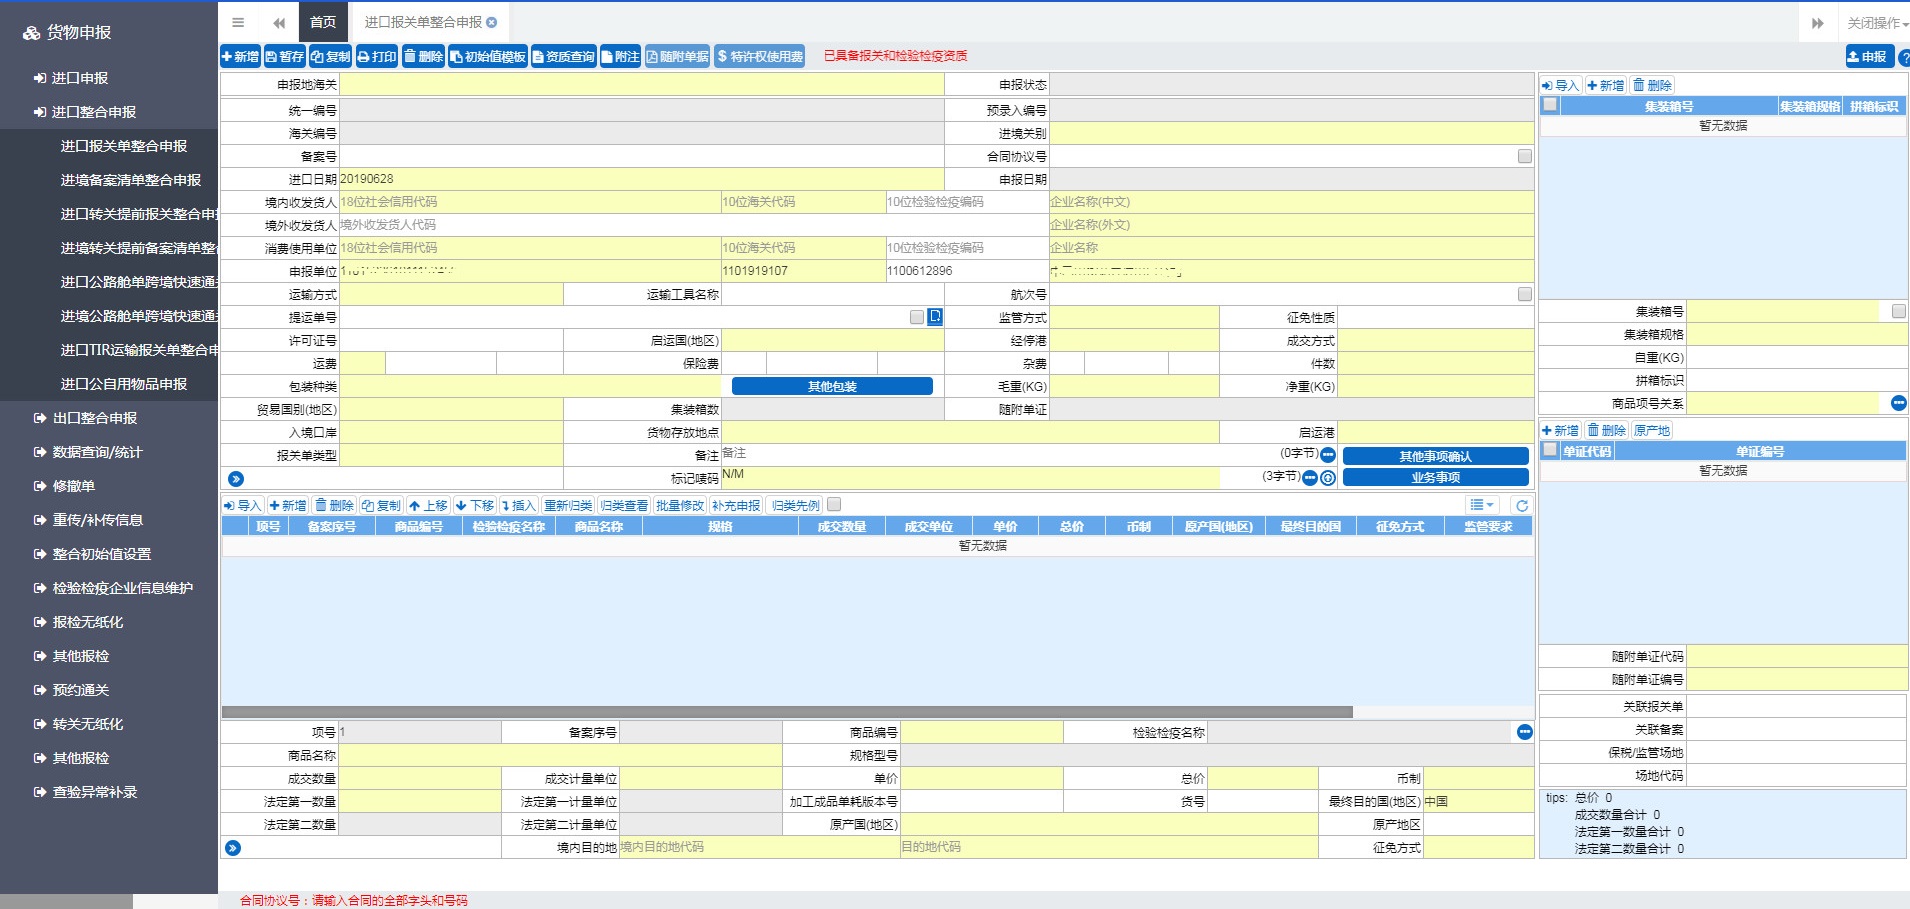Viewport: 1910px width, 909px height.
Task: Switch to the 首页 tab
Action: coord(323,22)
